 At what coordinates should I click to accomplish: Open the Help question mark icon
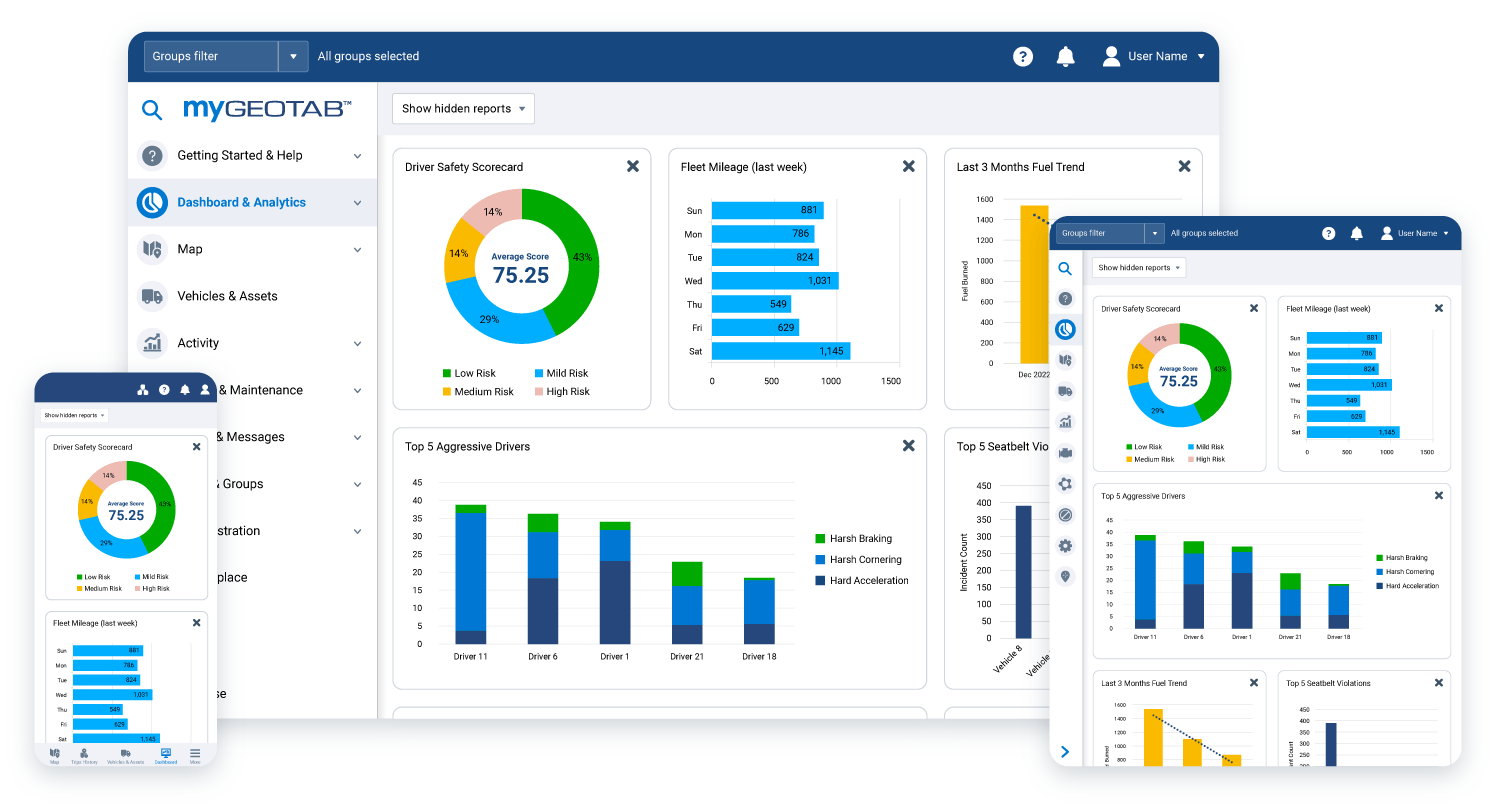(x=1022, y=56)
